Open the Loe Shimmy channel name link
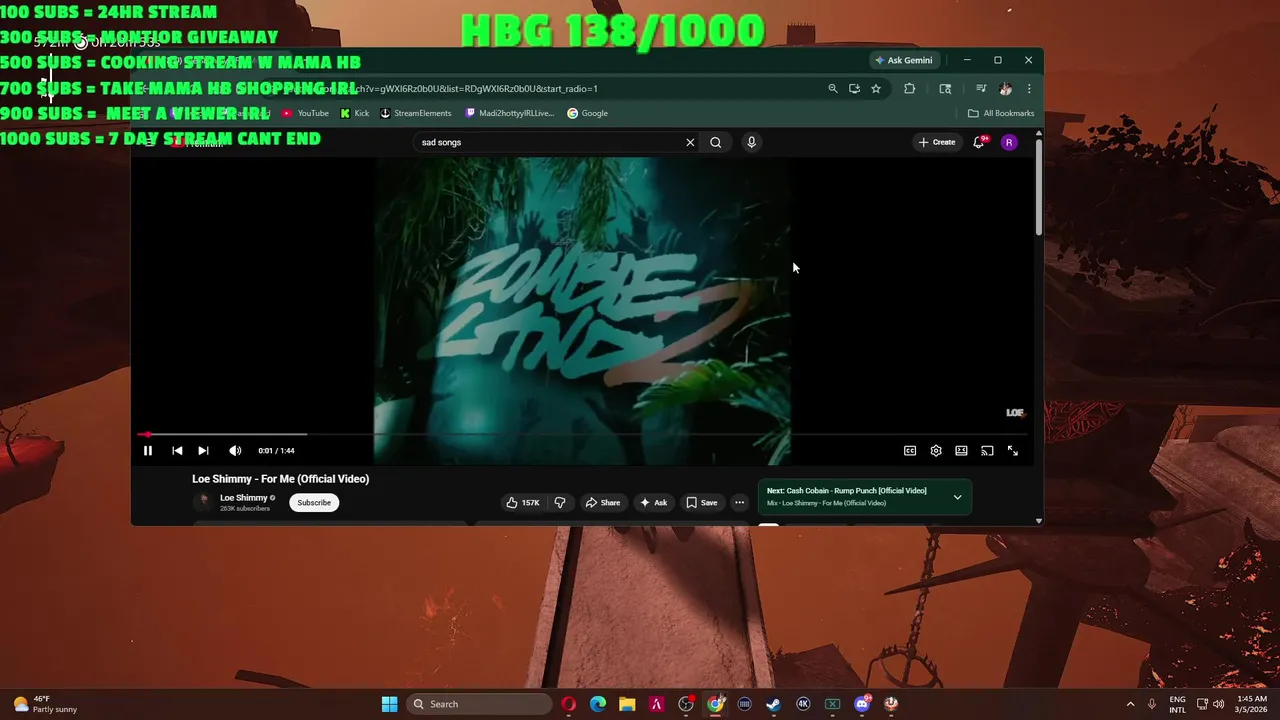 [x=243, y=498]
